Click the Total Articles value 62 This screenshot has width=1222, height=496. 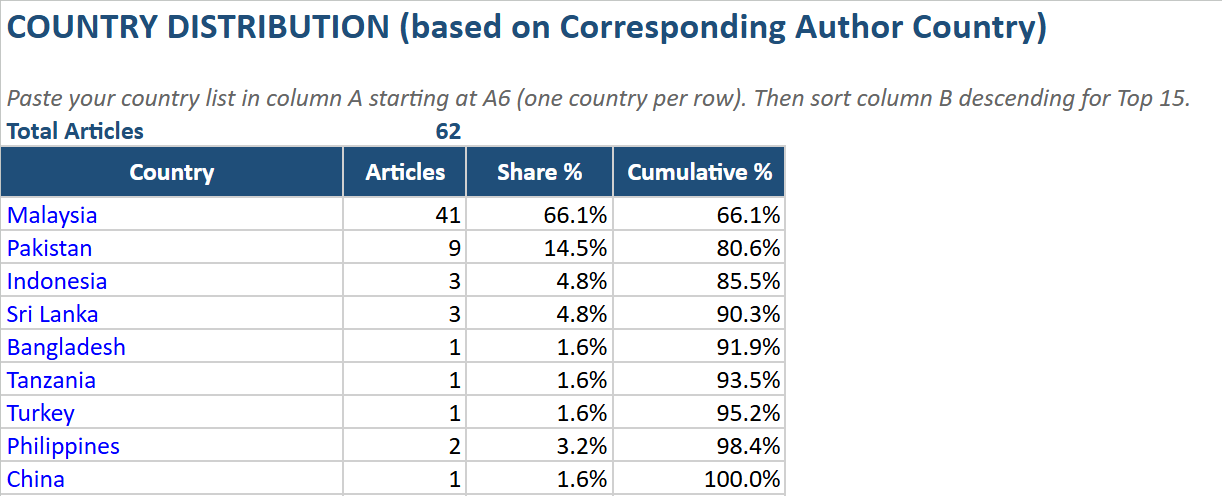point(448,131)
